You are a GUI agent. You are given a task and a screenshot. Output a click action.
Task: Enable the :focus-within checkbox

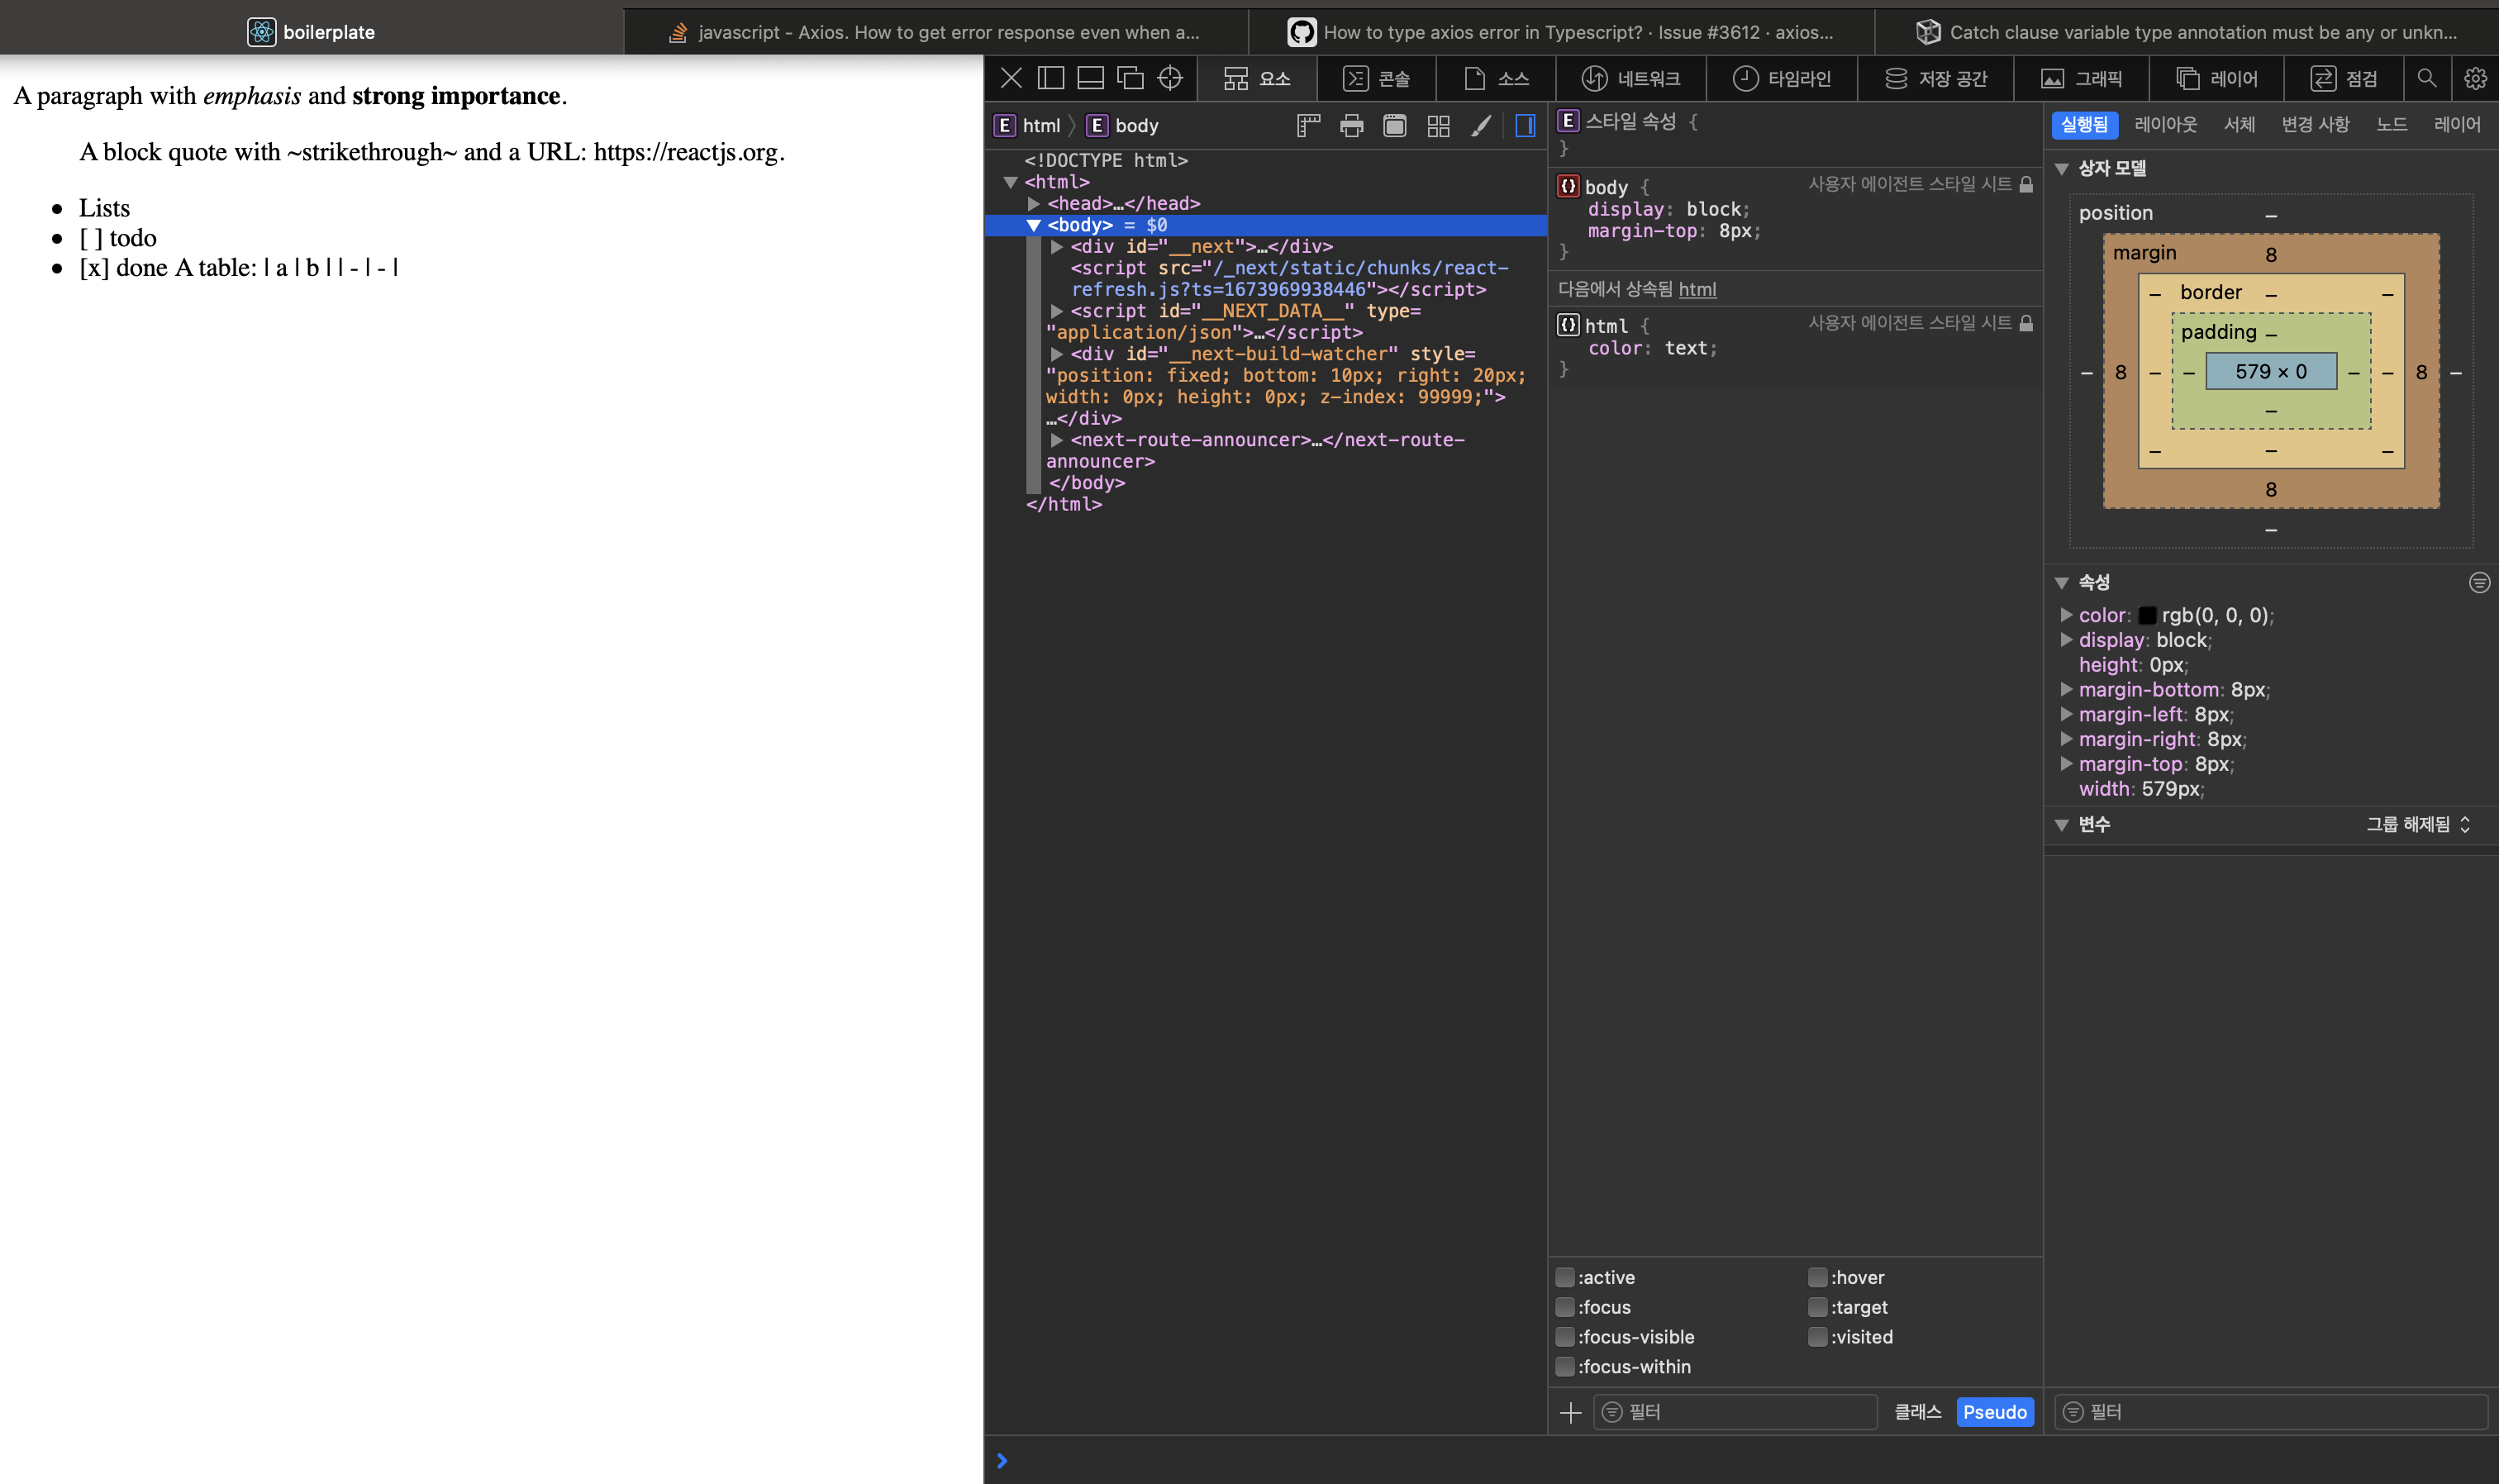pyautogui.click(x=1565, y=1367)
